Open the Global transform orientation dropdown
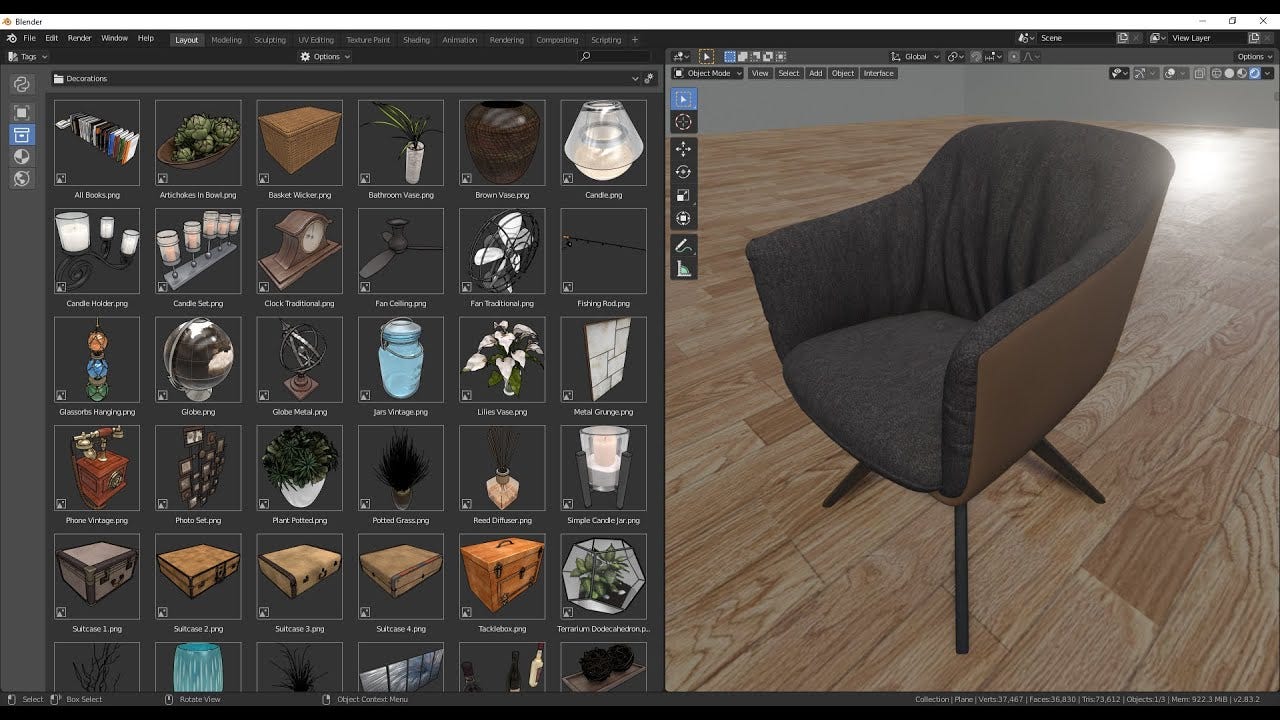The width and height of the screenshot is (1280, 720). 914,57
